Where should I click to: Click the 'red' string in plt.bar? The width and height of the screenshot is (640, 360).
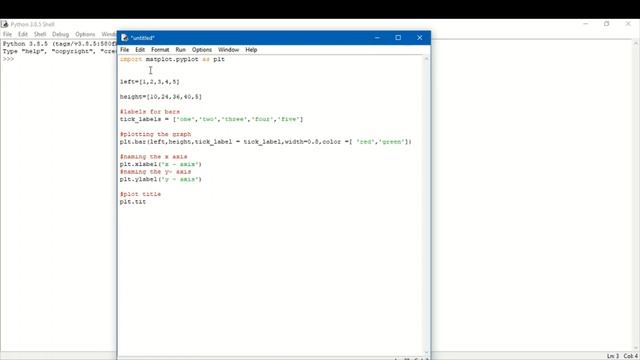coord(365,142)
